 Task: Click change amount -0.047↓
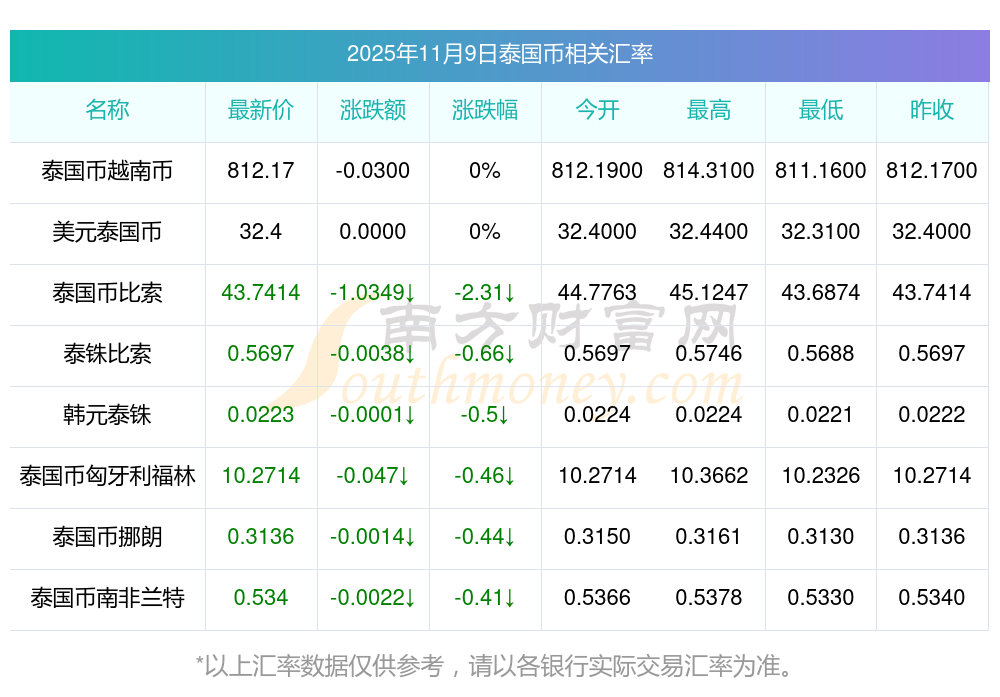[372, 476]
